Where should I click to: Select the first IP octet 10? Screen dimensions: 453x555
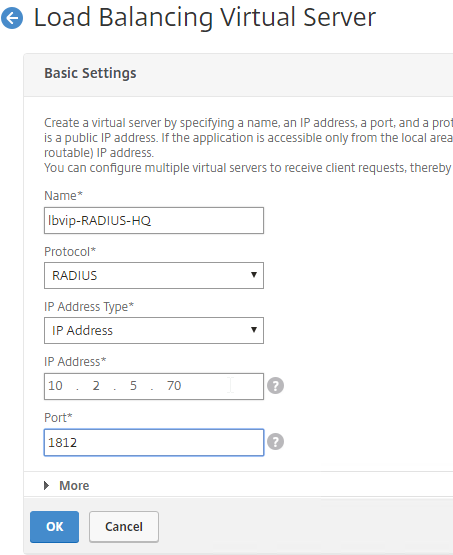point(56,386)
